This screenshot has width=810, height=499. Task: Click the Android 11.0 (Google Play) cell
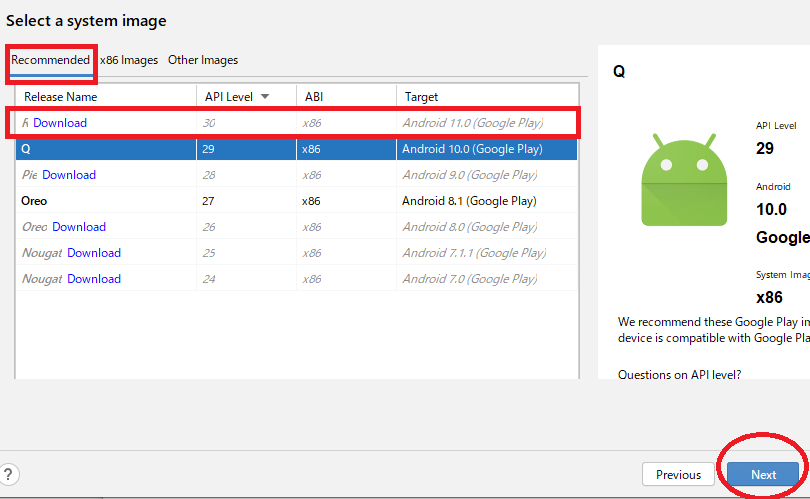pos(473,123)
